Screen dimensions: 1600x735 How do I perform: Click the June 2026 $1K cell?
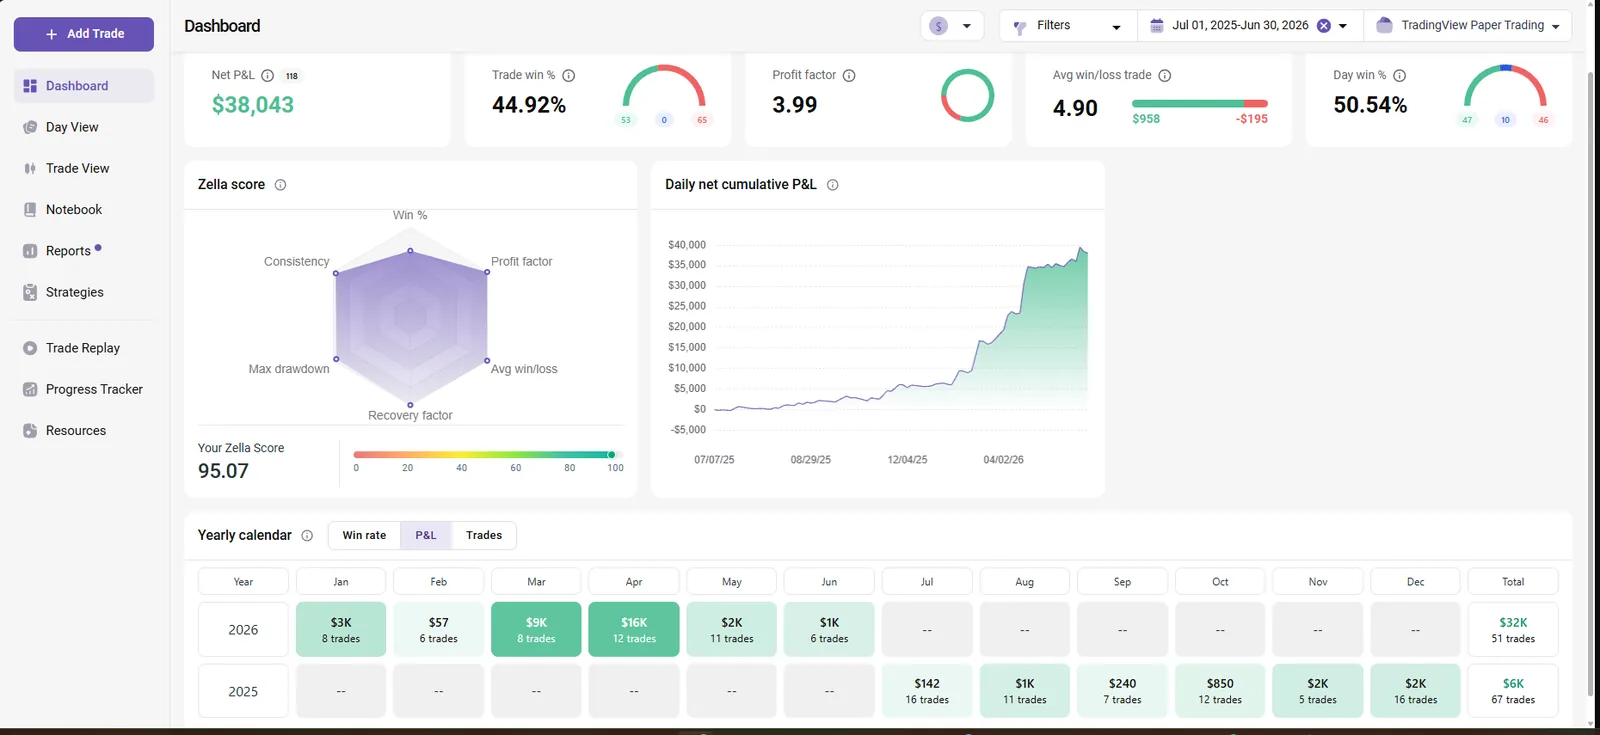tap(829, 630)
